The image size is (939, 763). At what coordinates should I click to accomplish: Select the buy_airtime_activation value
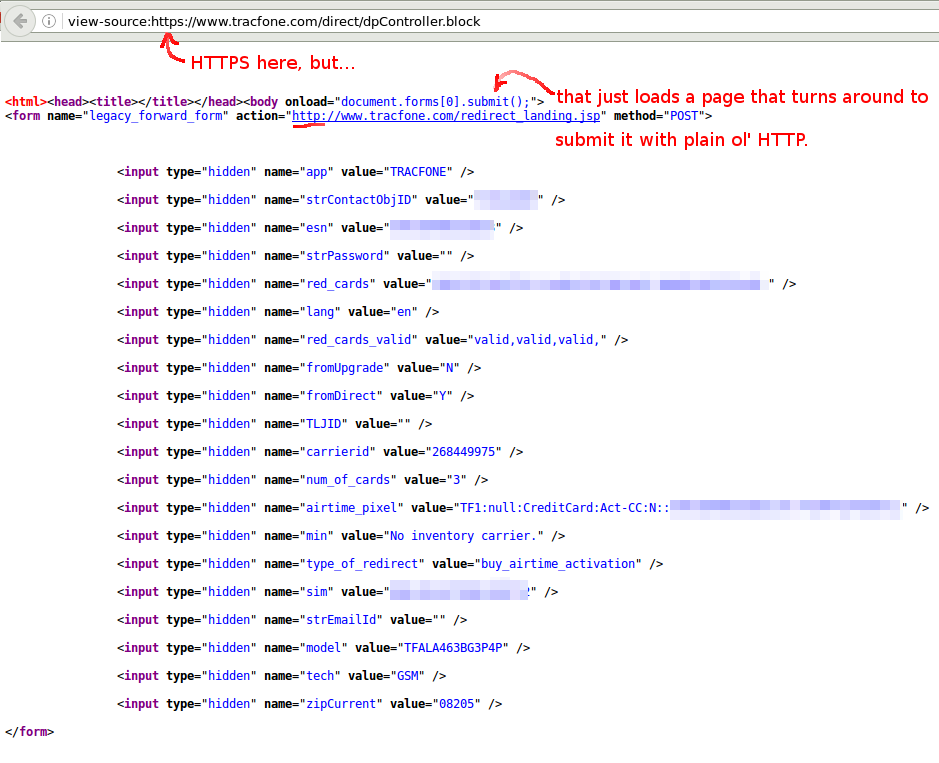point(558,564)
